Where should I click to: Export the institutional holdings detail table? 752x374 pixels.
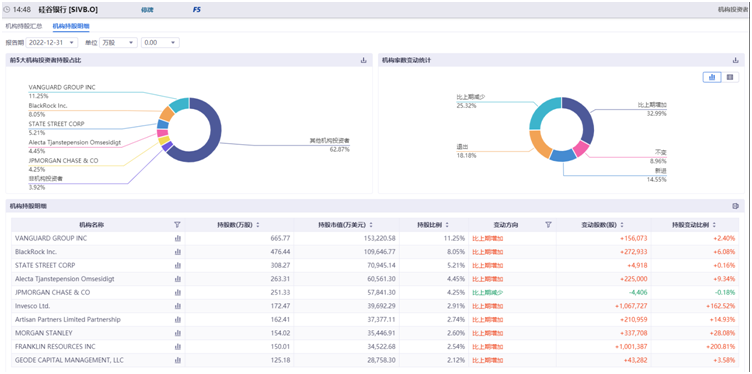736,206
